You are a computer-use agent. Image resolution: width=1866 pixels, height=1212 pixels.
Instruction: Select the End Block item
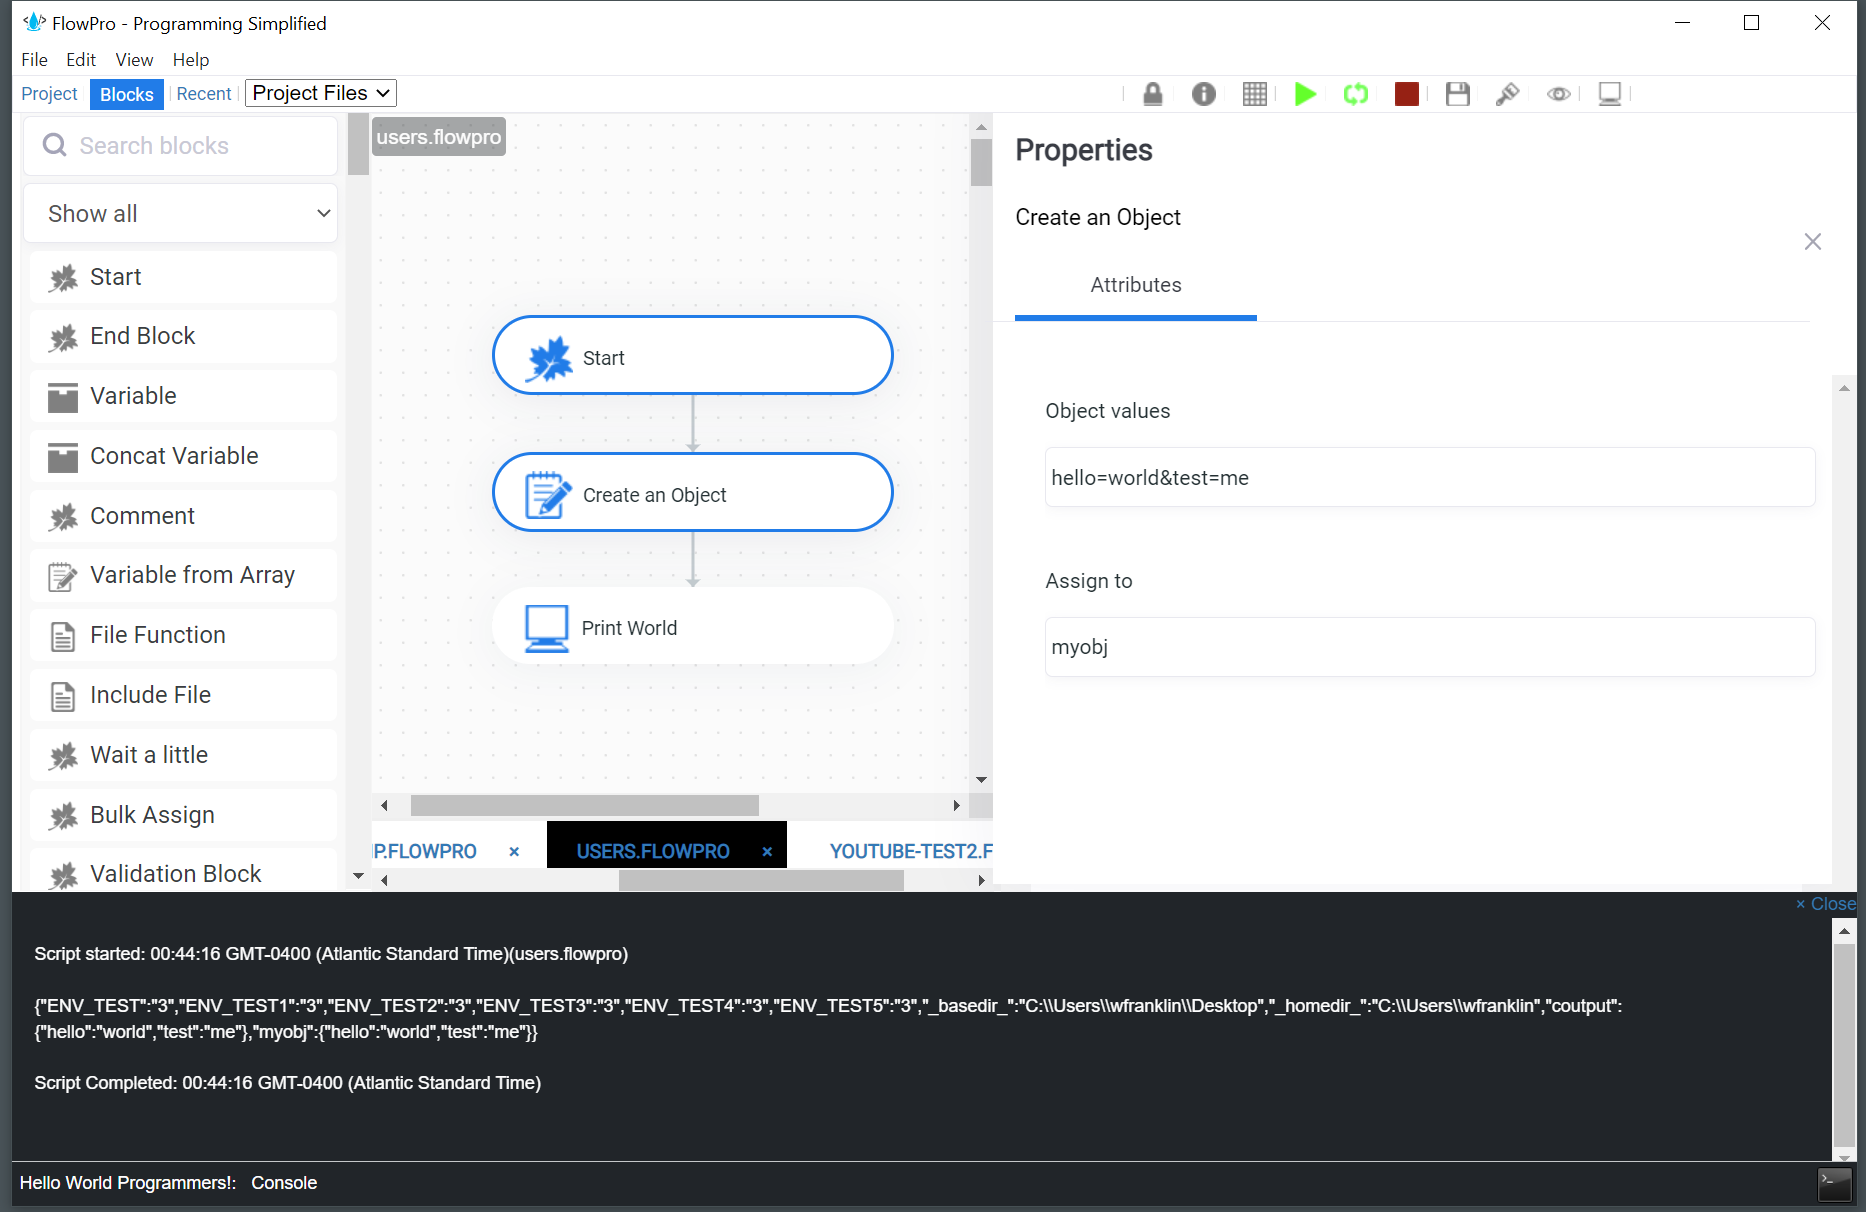[183, 336]
